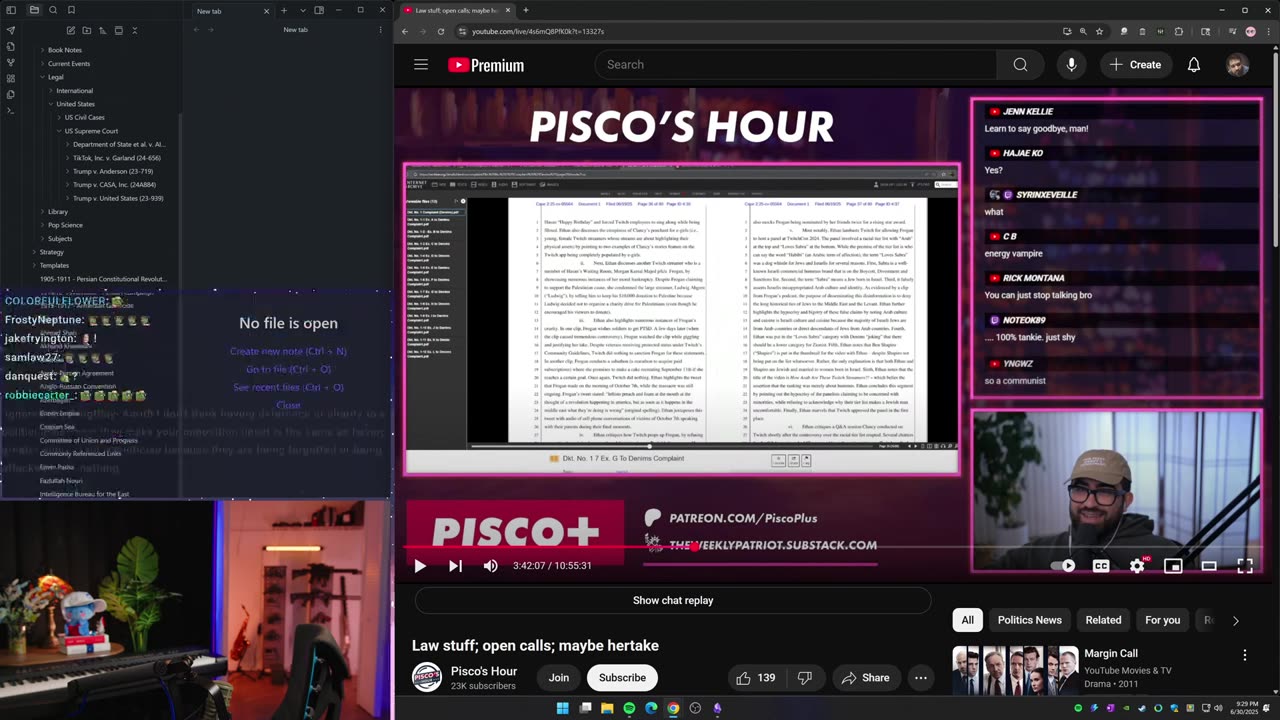Change sort order in Obsidian explorer
The image size is (1280, 720).
pos(102,30)
